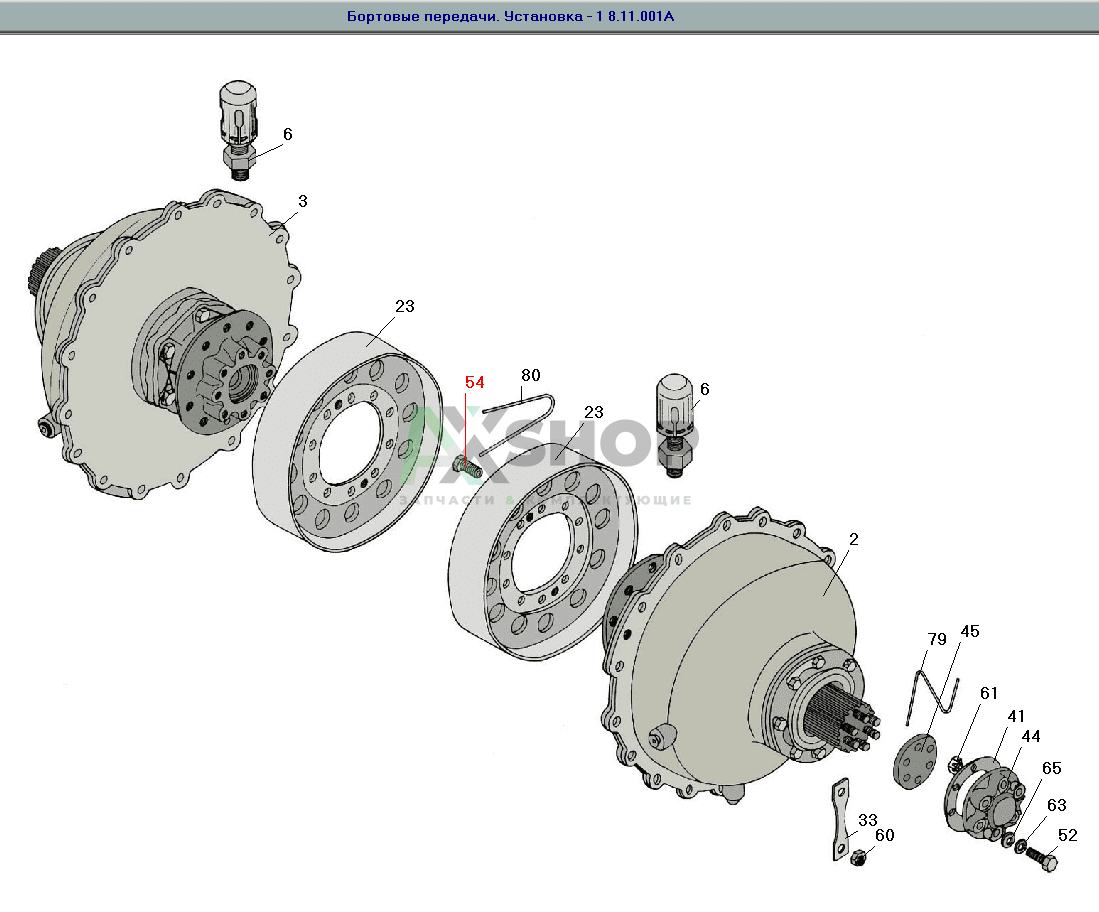1099x912 pixels.
Task: Click the title bar Бортовые передачи
Action: [510, 16]
